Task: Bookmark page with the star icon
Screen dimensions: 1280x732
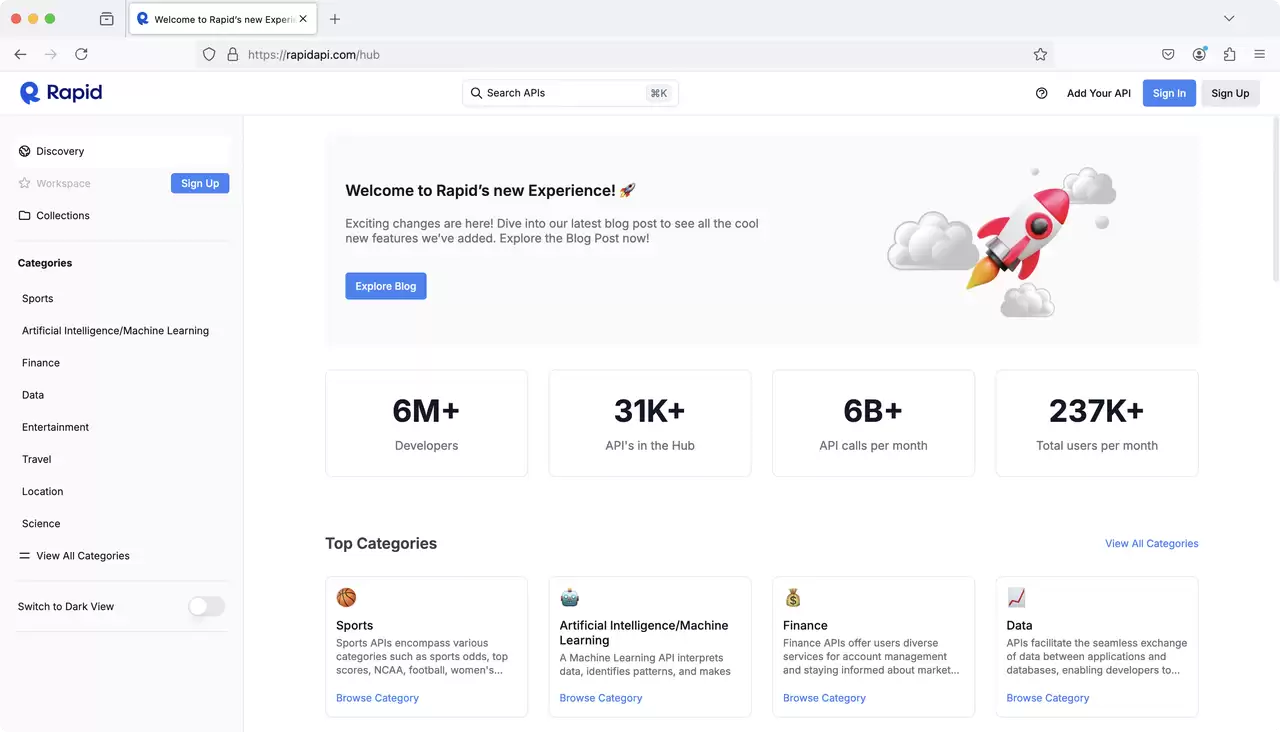Action: 1040,55
